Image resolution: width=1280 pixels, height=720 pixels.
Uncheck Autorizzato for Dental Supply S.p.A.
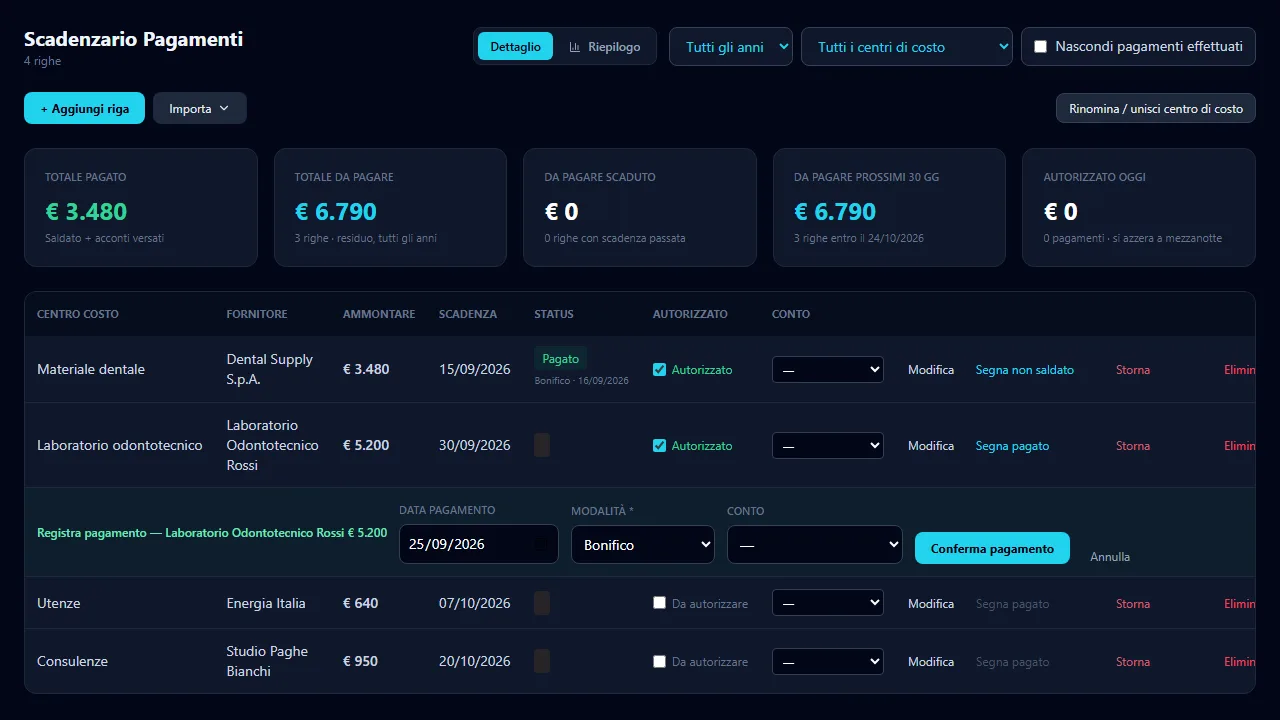[659, 369]
